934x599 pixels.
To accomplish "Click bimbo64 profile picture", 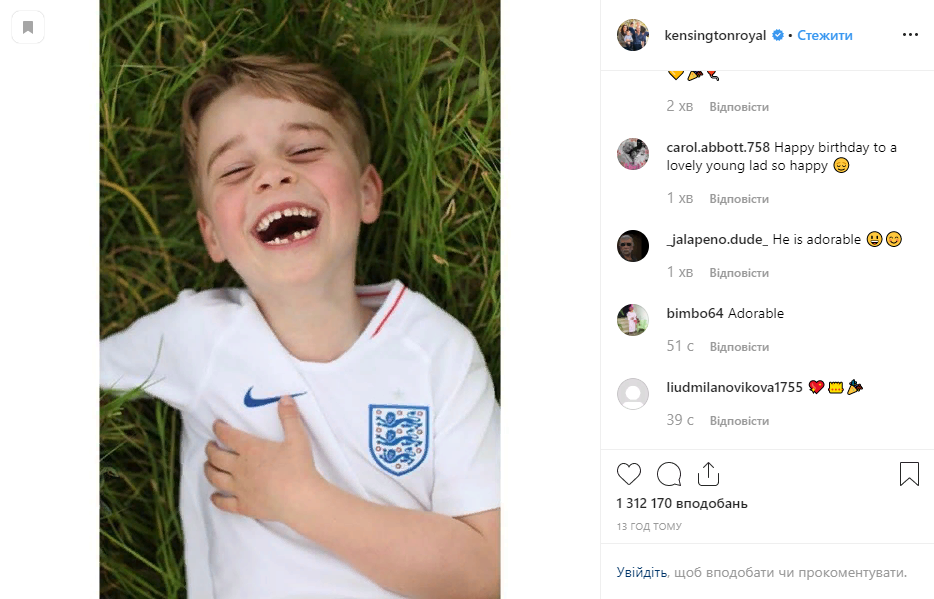I will (633, 320).
